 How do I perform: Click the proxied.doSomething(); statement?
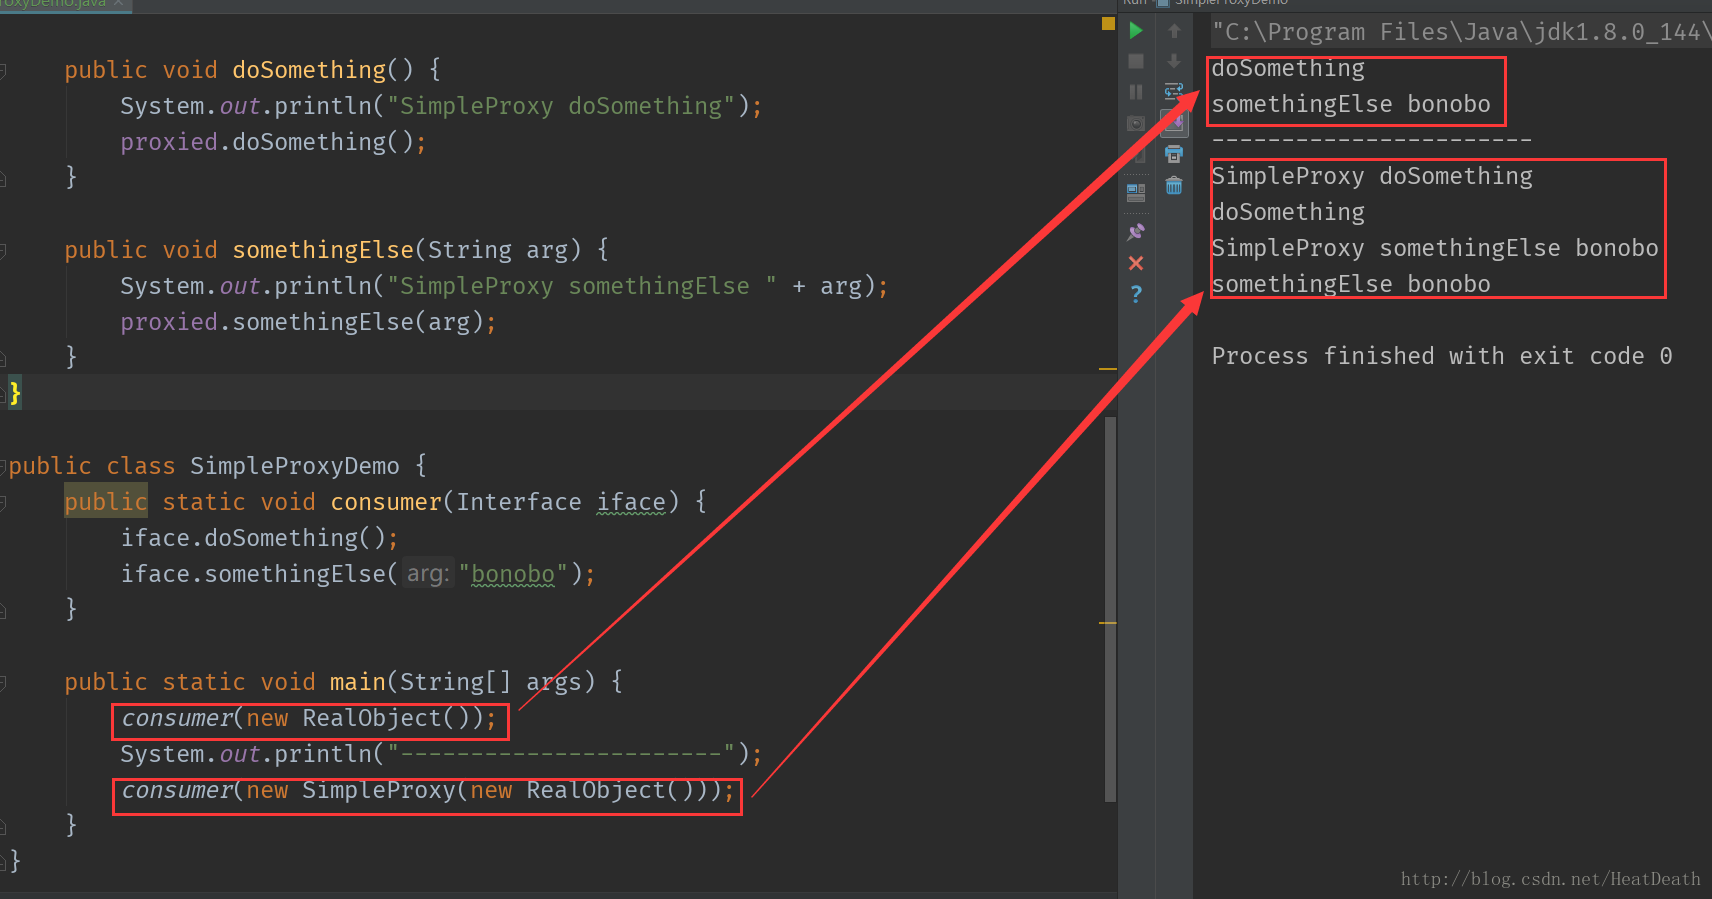pyautogui.click(x=273, y=142)
